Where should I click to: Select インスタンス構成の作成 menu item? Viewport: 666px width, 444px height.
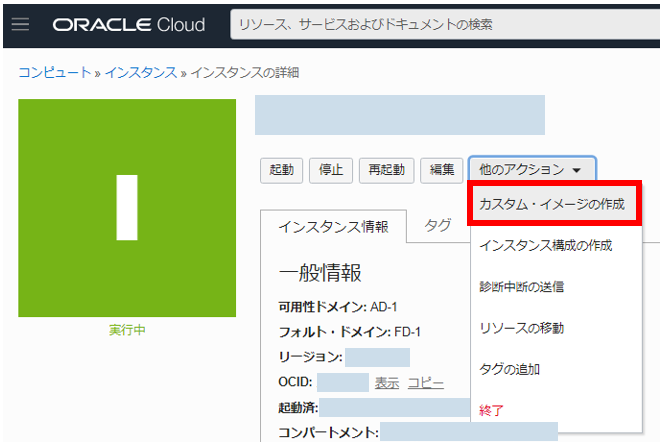tap(546, 245)
